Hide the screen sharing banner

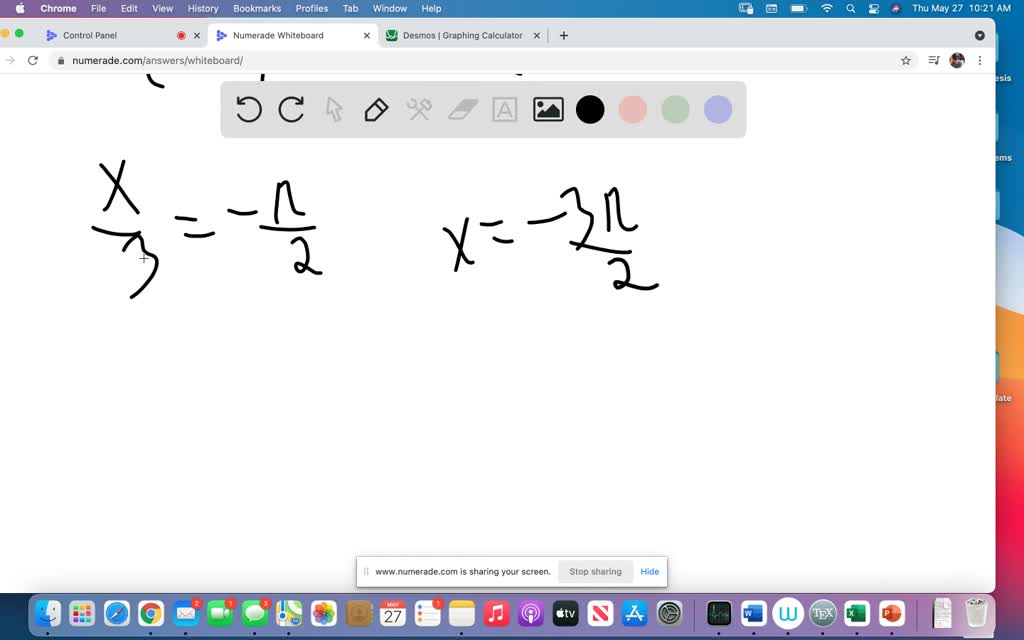[649, 571]
